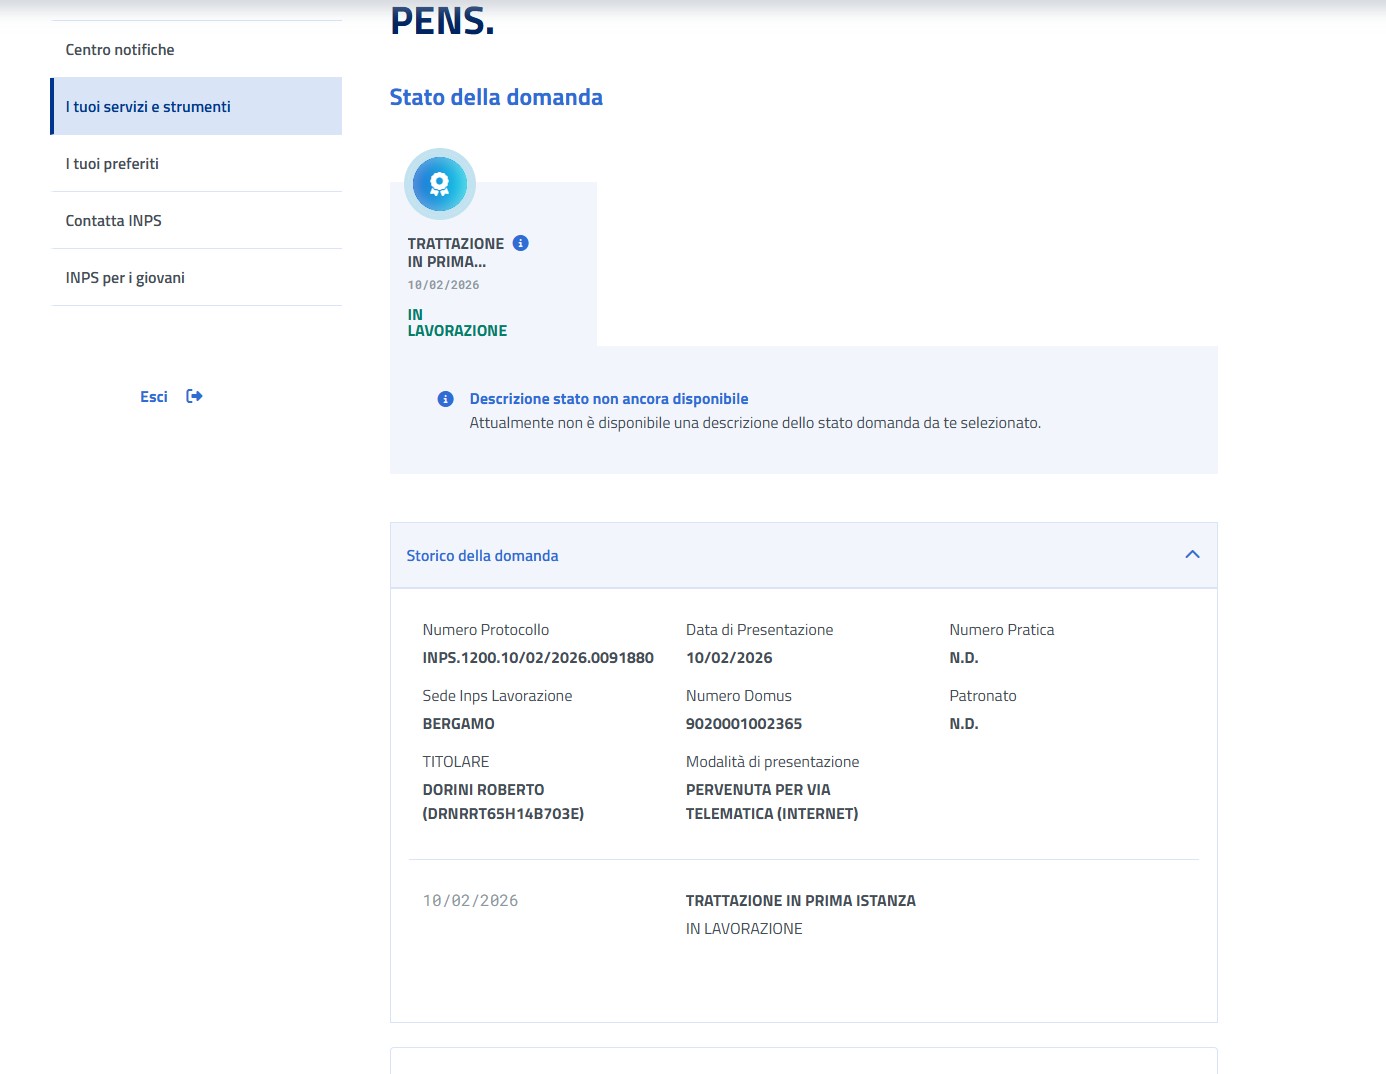The image size is (1386, 1074).
Task: Open INPS per i giovani
Action: point(125,278)
